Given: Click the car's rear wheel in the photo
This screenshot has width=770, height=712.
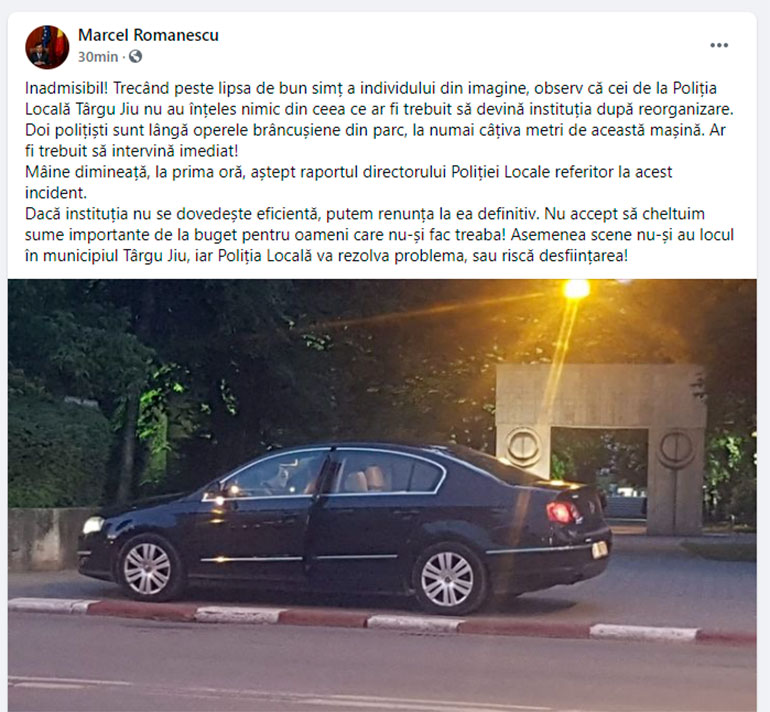Looking at the screenshot, I should pos(448,579).
